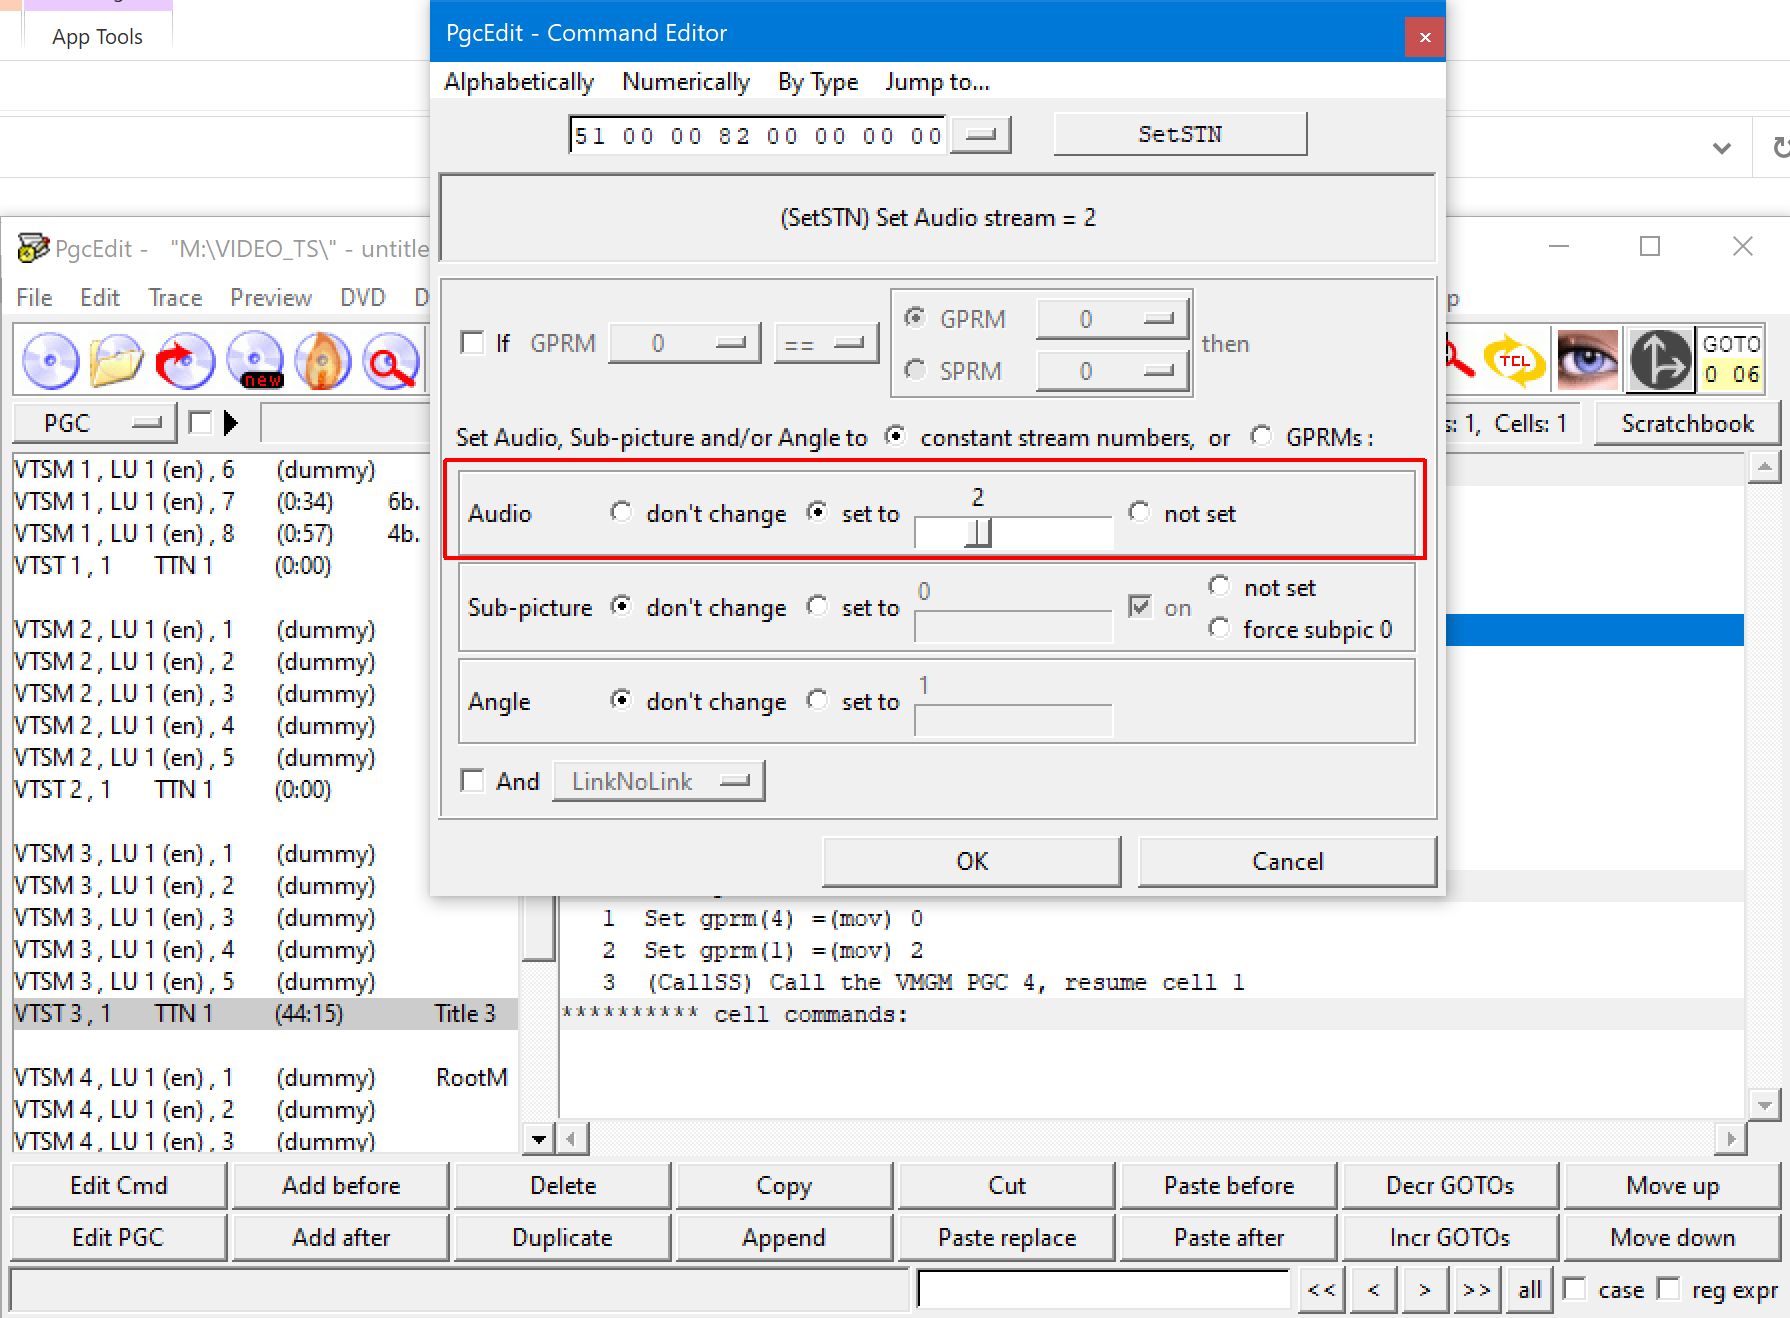
Task: Click the open DVD disc icon
Action: pyautogui.click(x=50, y=361)
